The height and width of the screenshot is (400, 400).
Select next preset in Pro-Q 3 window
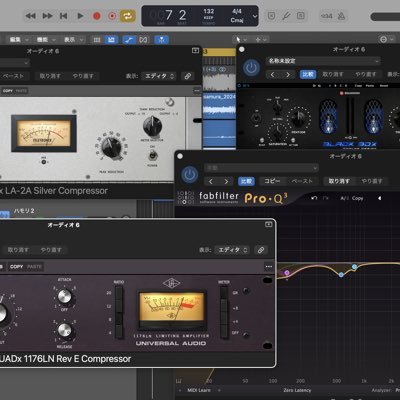[x=226, y=181]
